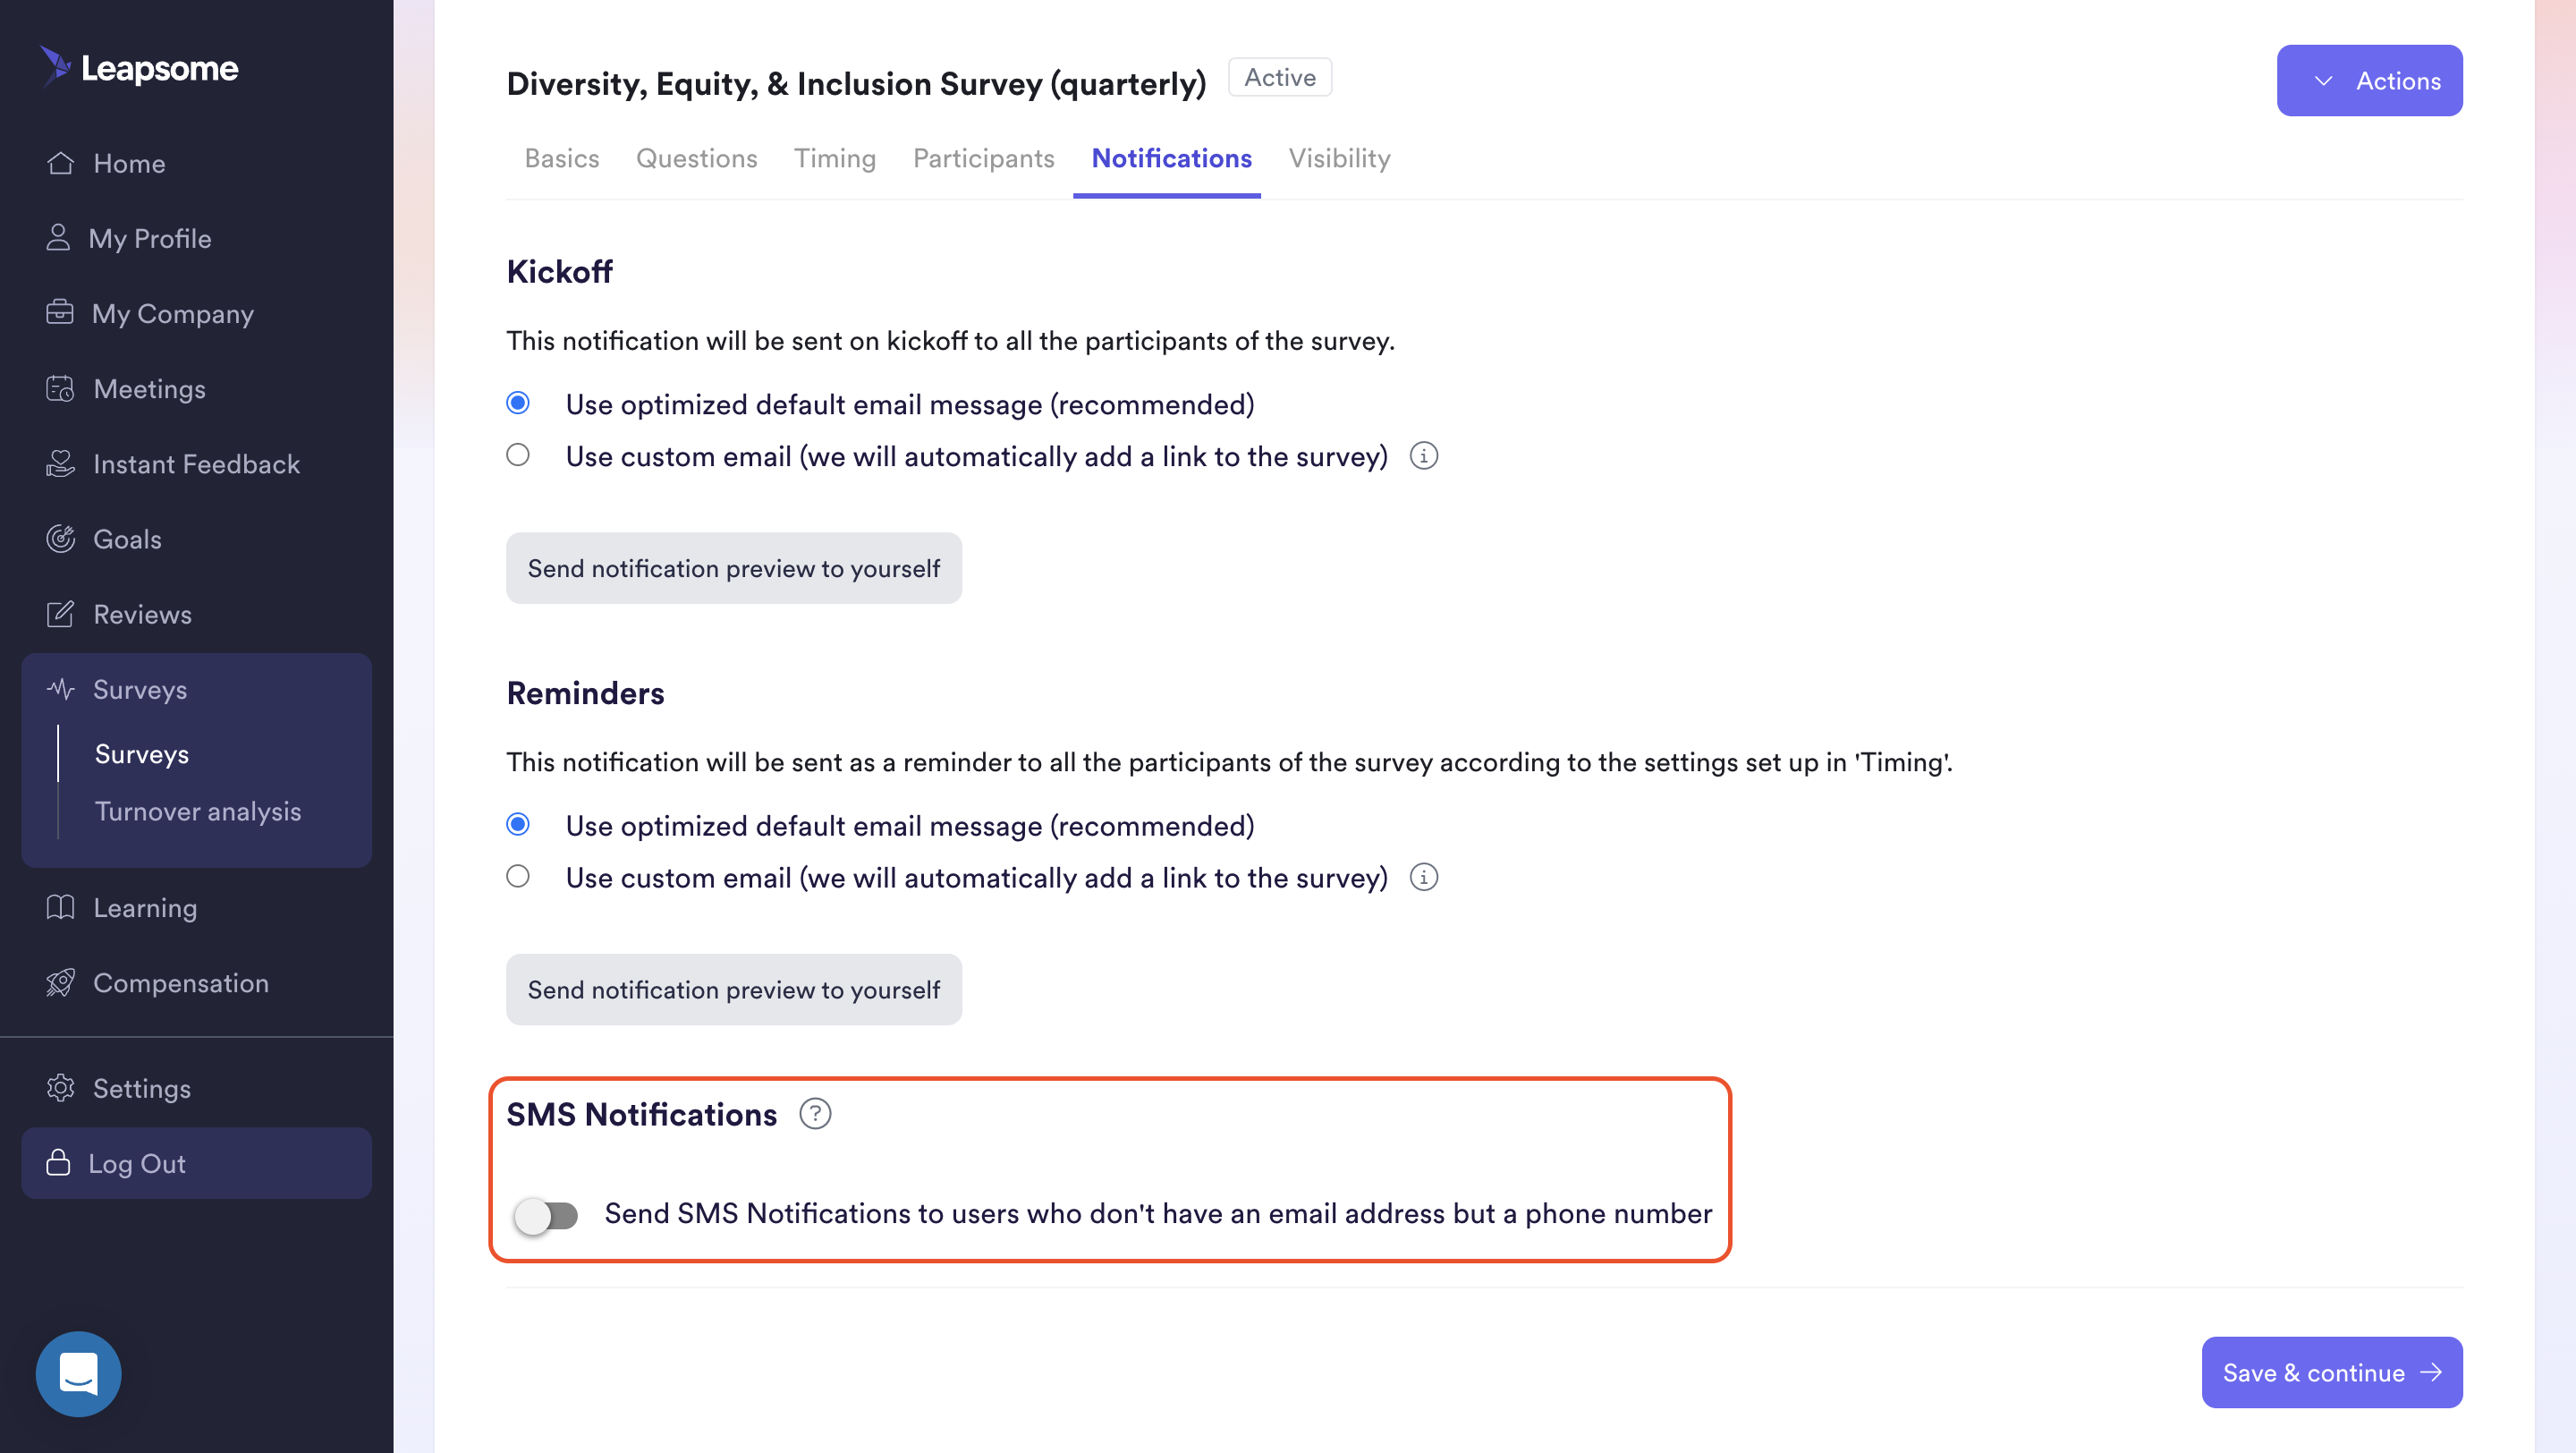Send Kickoff notification preview to yourself
The height and width of the screenshot is (1453, 2576).
coord(734,568)
